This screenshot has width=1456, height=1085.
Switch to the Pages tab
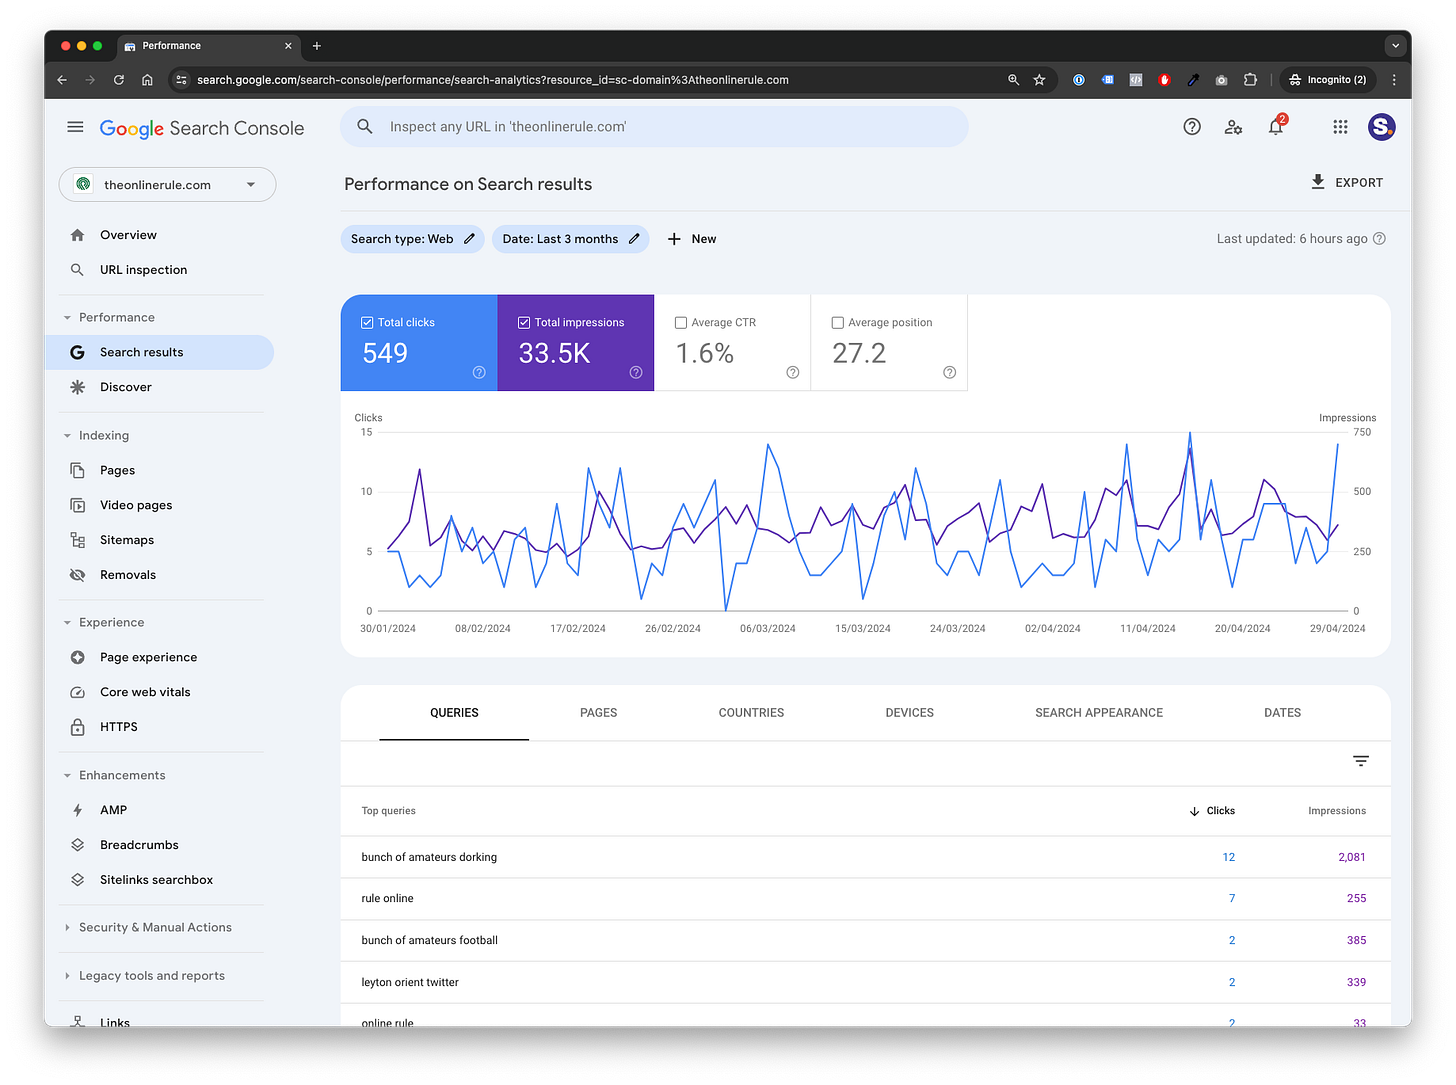tap(598, 713)
